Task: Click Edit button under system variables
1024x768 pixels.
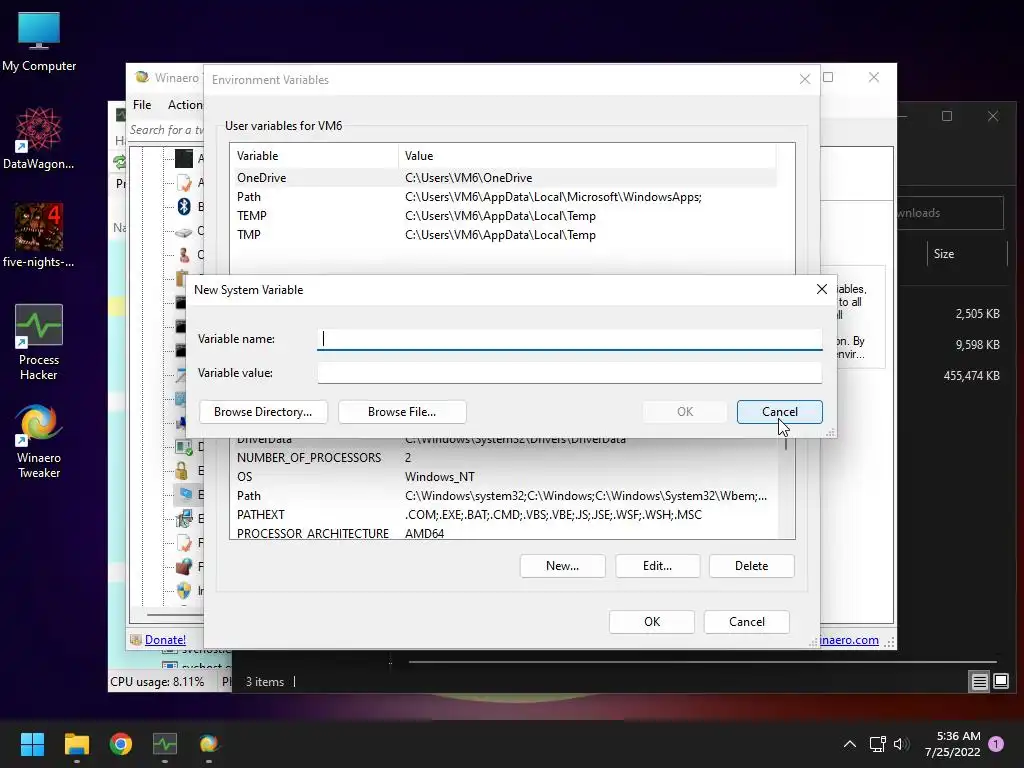Action: (657, 566)
